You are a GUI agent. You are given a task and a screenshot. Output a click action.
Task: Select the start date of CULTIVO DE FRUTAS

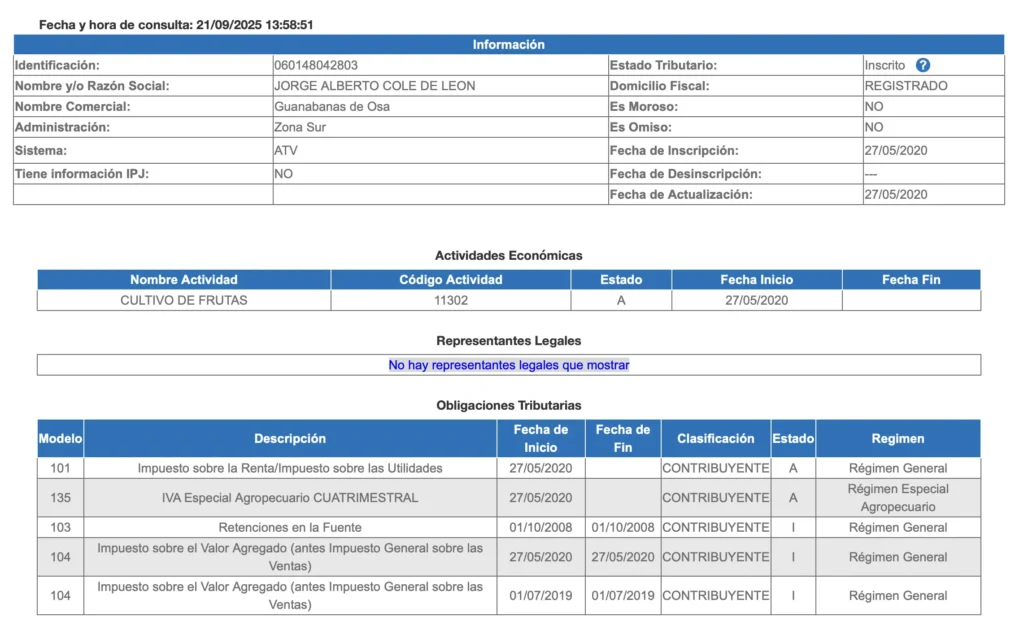tap(757, 300)
